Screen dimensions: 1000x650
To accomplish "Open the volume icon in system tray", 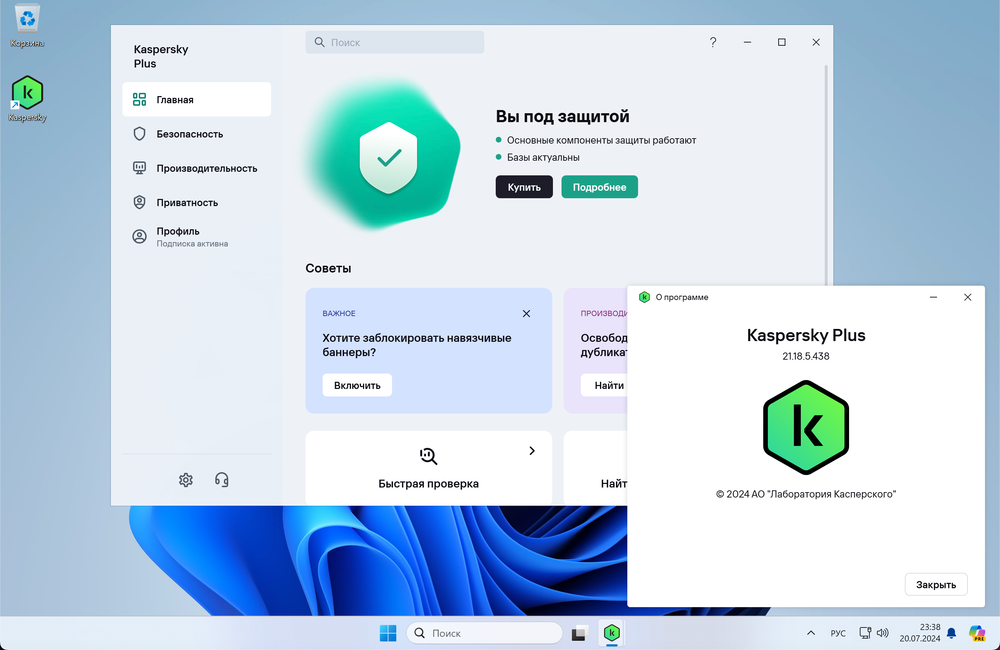I will [883, 633].
